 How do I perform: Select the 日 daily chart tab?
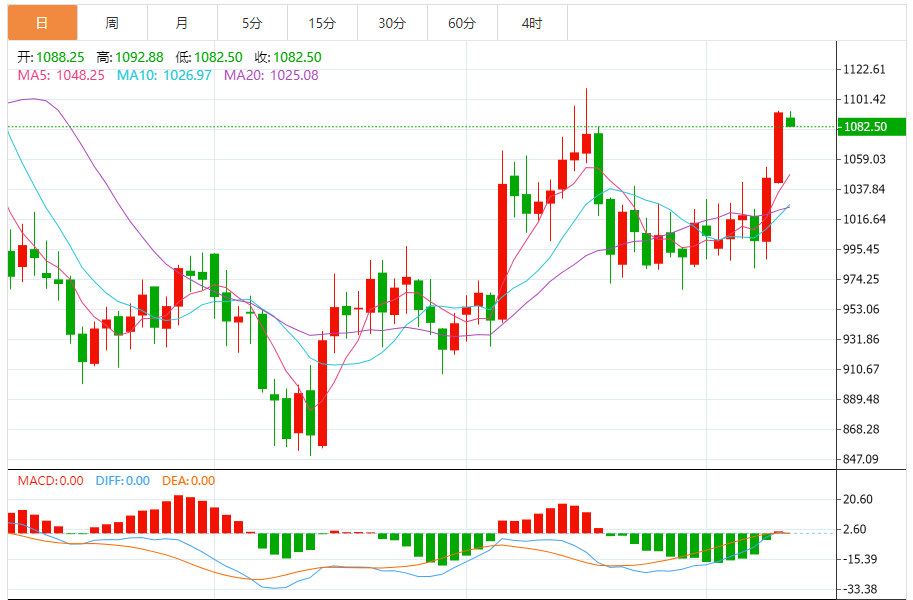[43, 23]
